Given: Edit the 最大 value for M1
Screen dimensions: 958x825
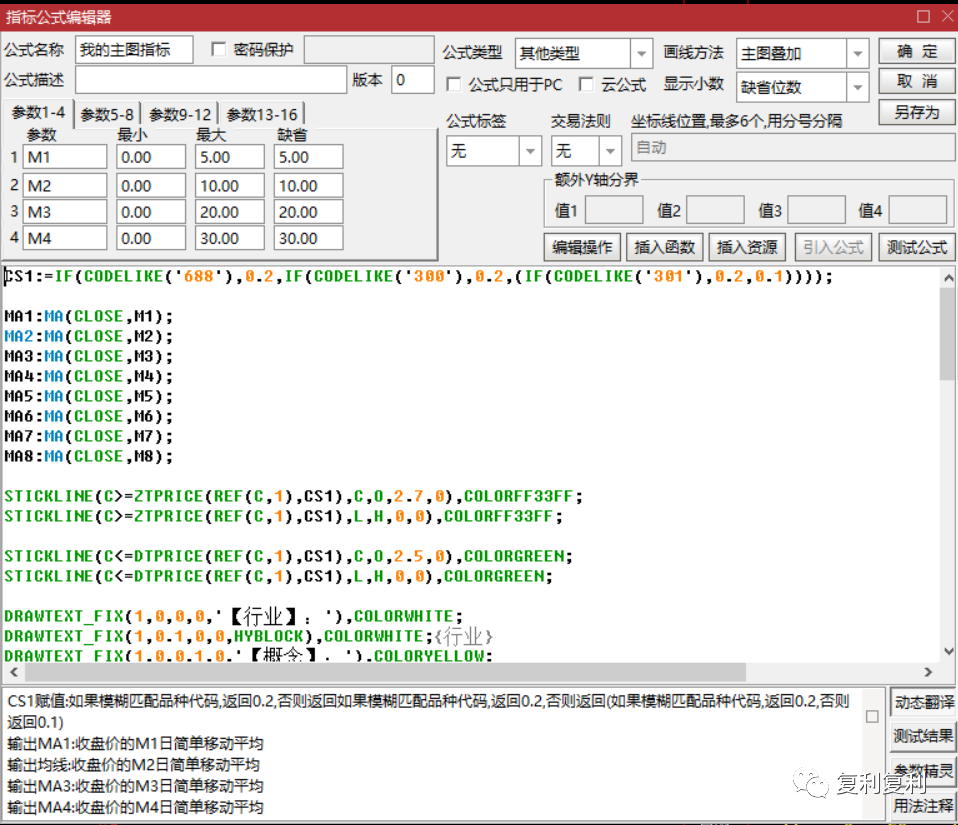Looking at the screenshot, I should pos(230,157).
